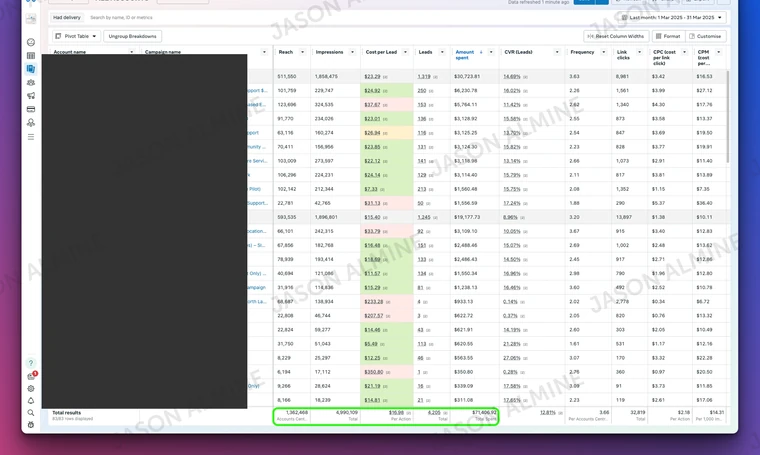This screenshot has height=455, width=760.
Task: Click the Total results label
Action: [x=66, y=413]
